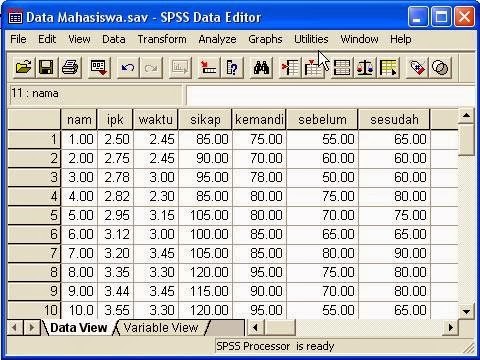Click the tab scroll right arrow
The height and width of the screenshot is (360, 480).
click(x=31, y=327)
